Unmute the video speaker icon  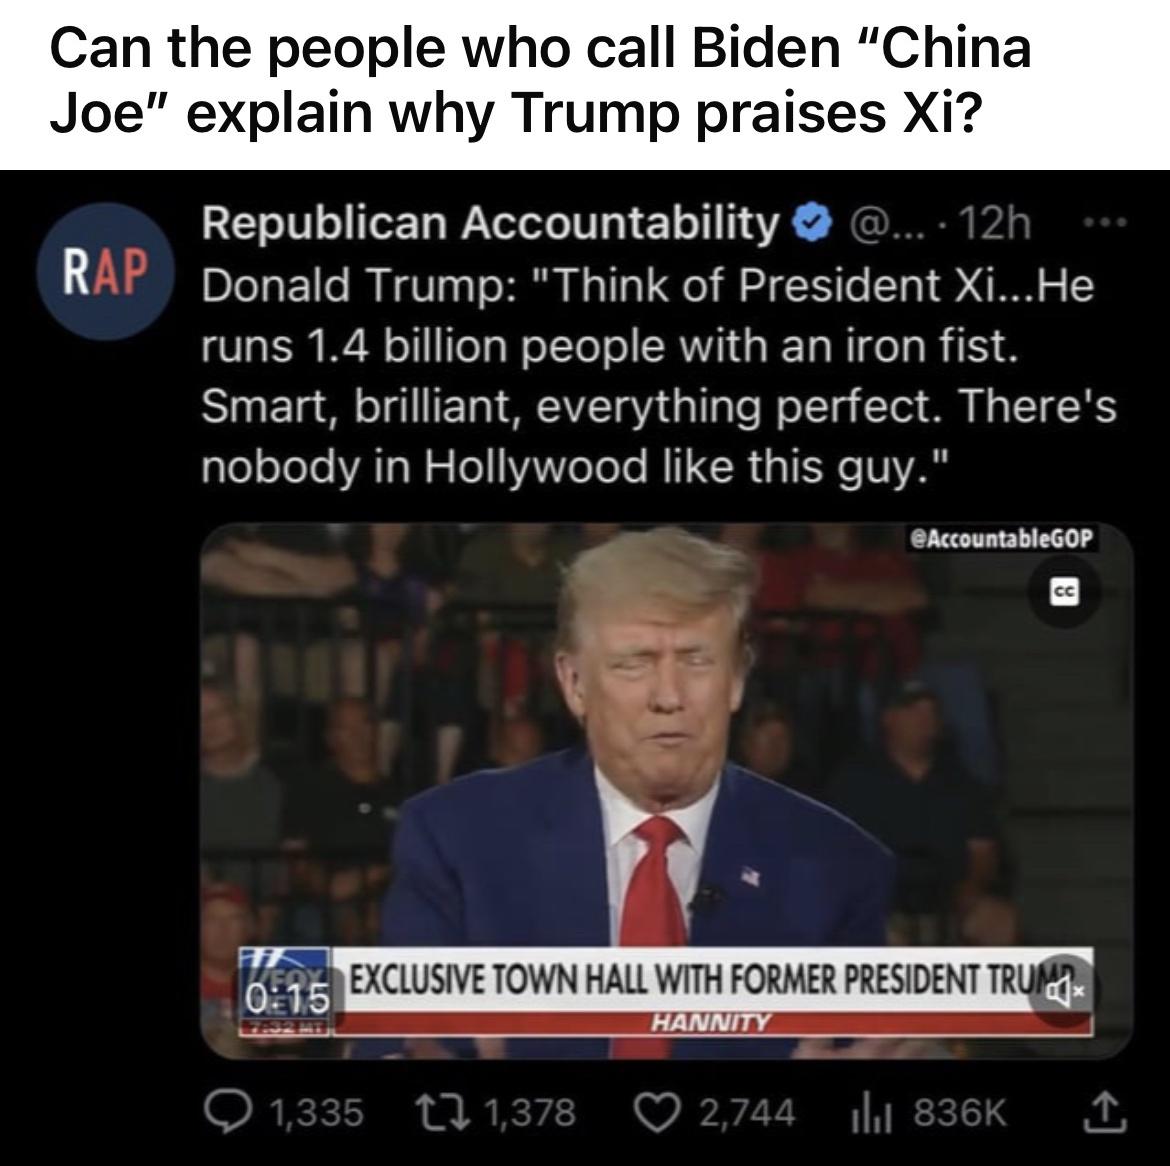click(x=1063, y=991)
